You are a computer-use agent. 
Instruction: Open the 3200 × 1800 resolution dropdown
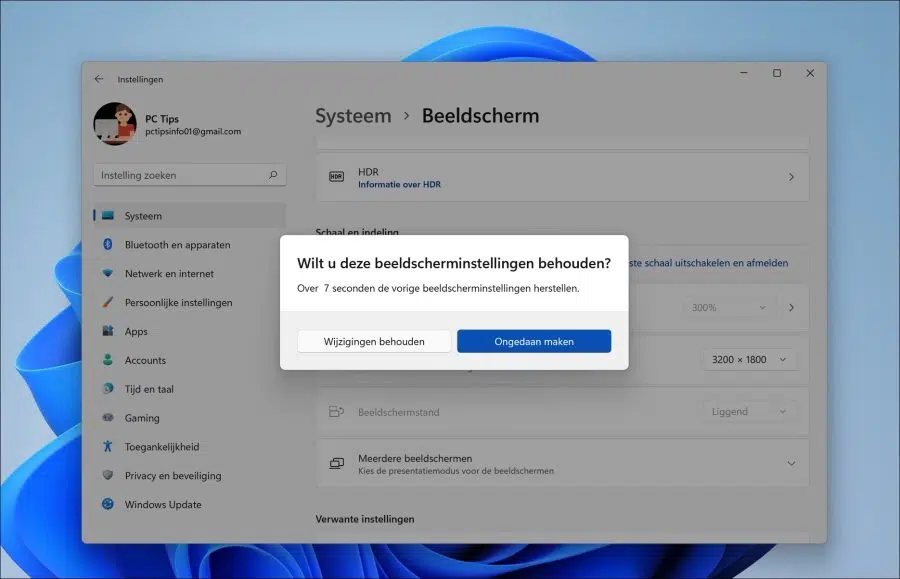coord(749,359)
